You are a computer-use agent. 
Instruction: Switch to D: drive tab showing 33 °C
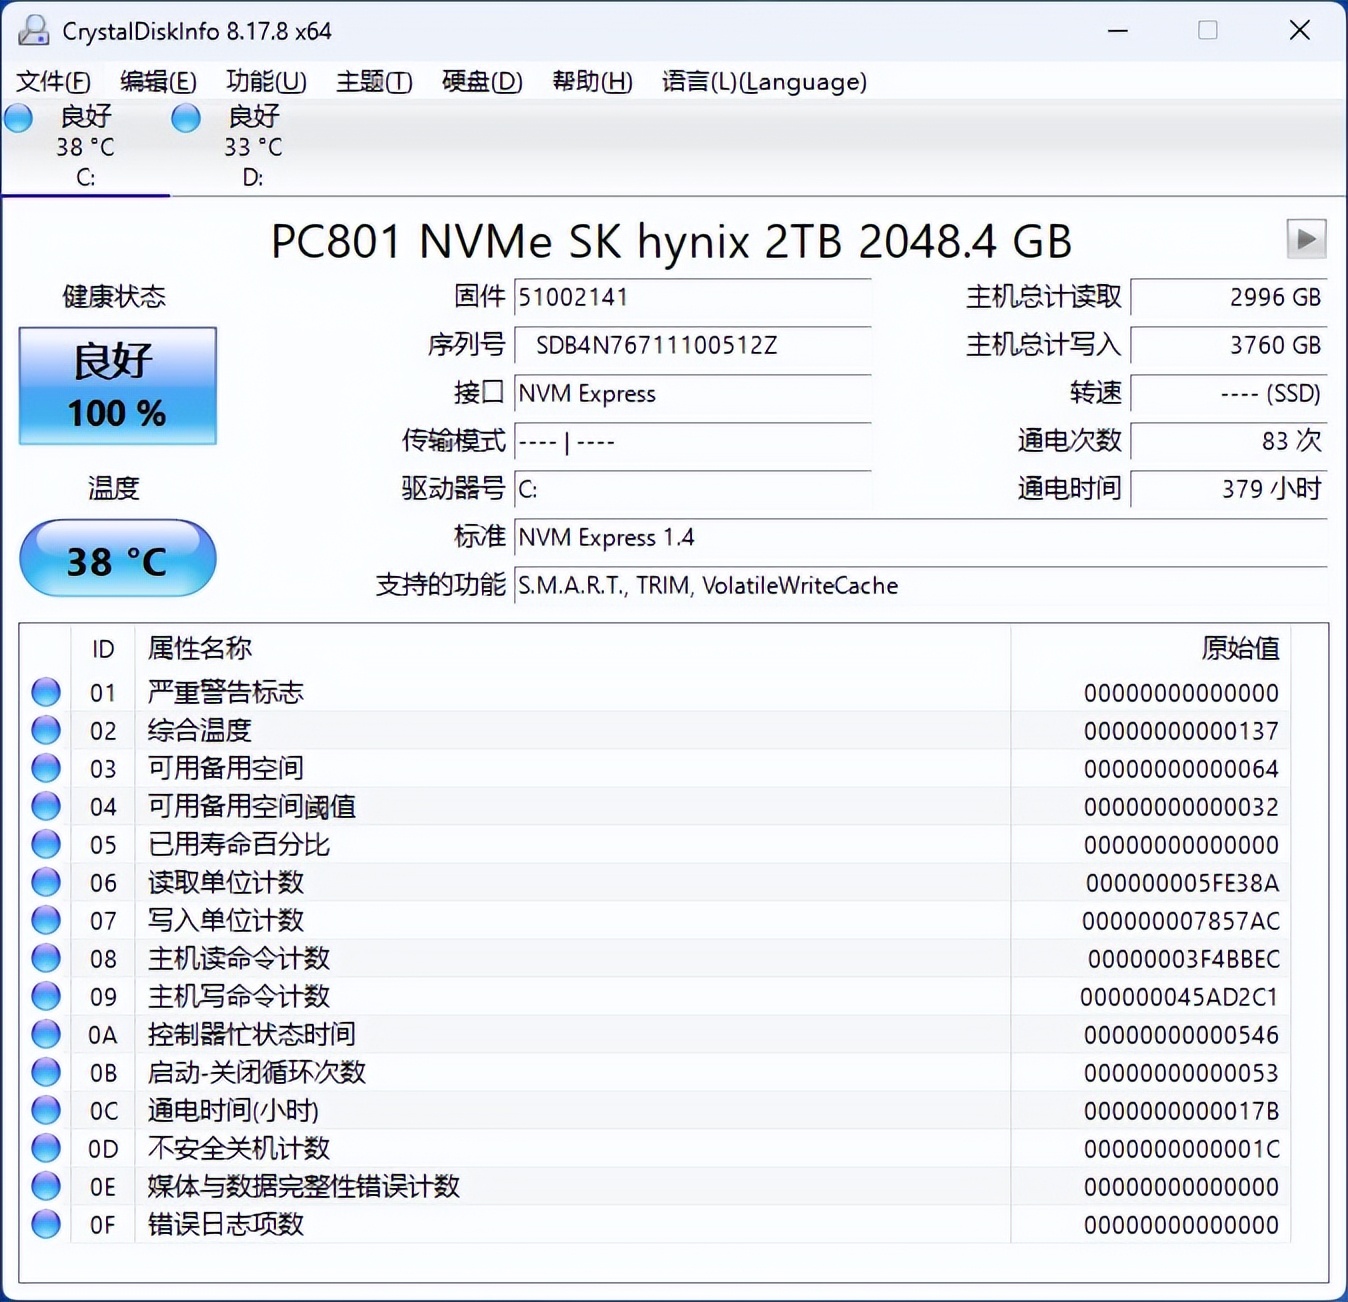click(x=252, y=147)
